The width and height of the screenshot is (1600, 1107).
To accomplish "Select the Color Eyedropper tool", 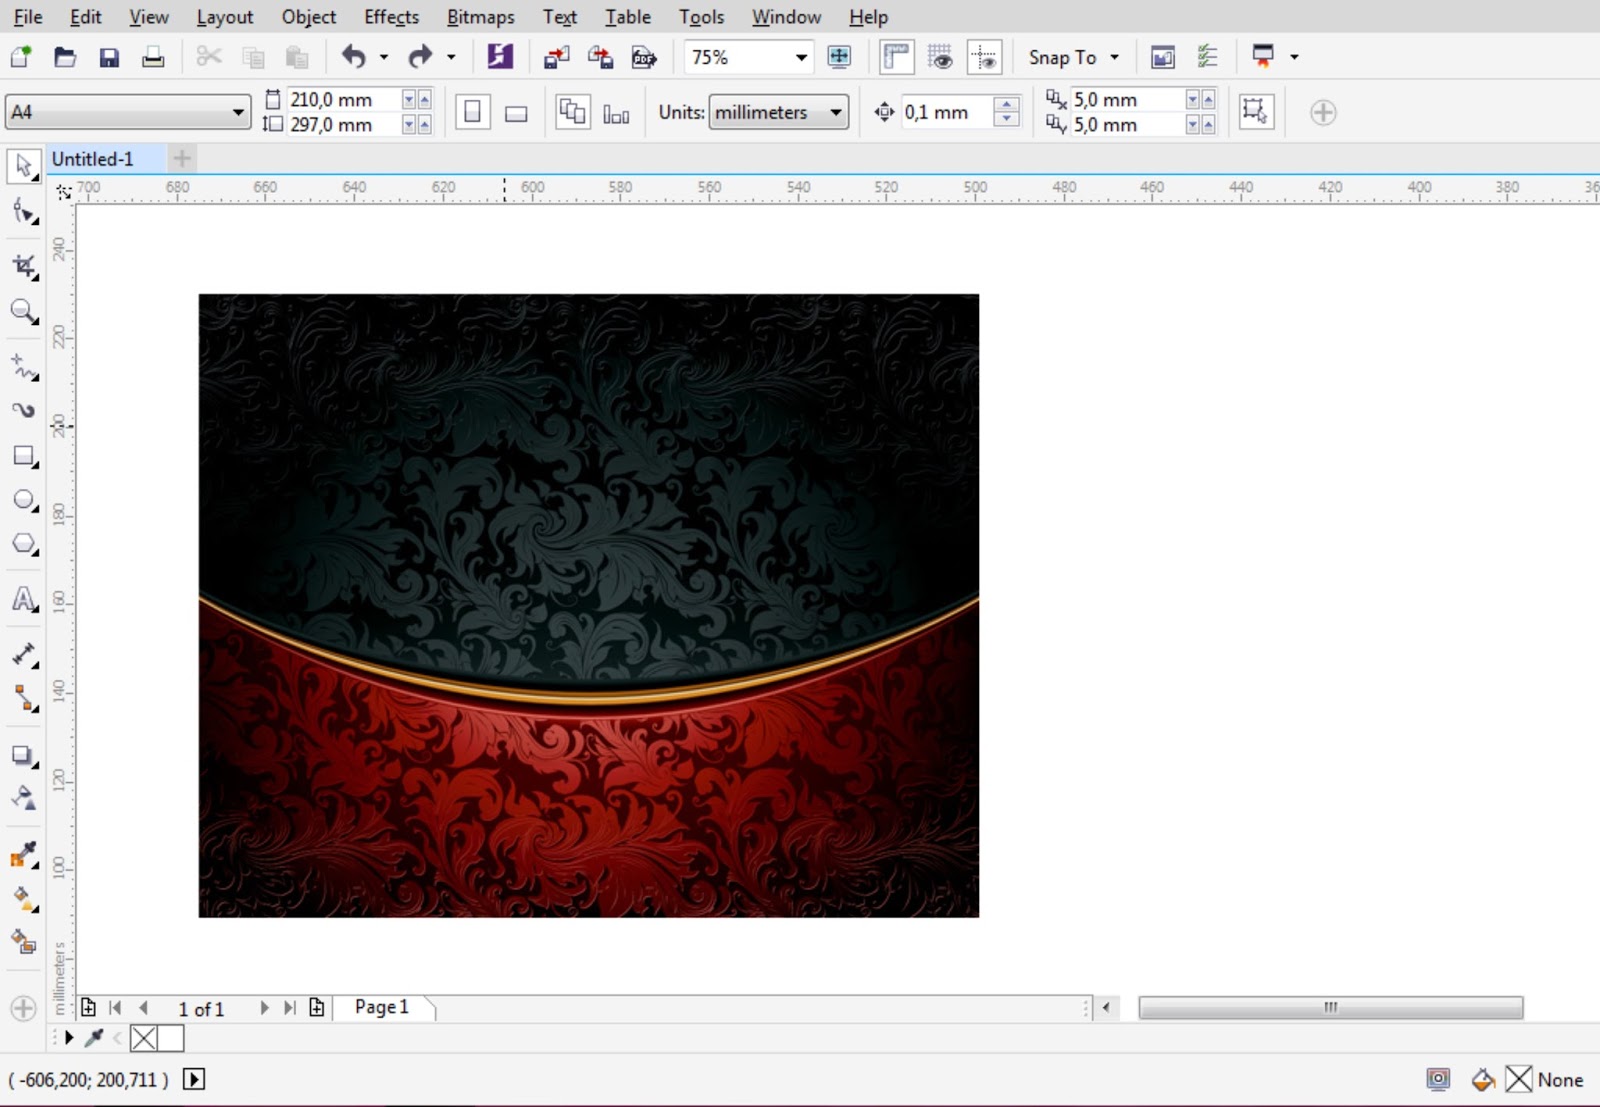I will 23,855.
